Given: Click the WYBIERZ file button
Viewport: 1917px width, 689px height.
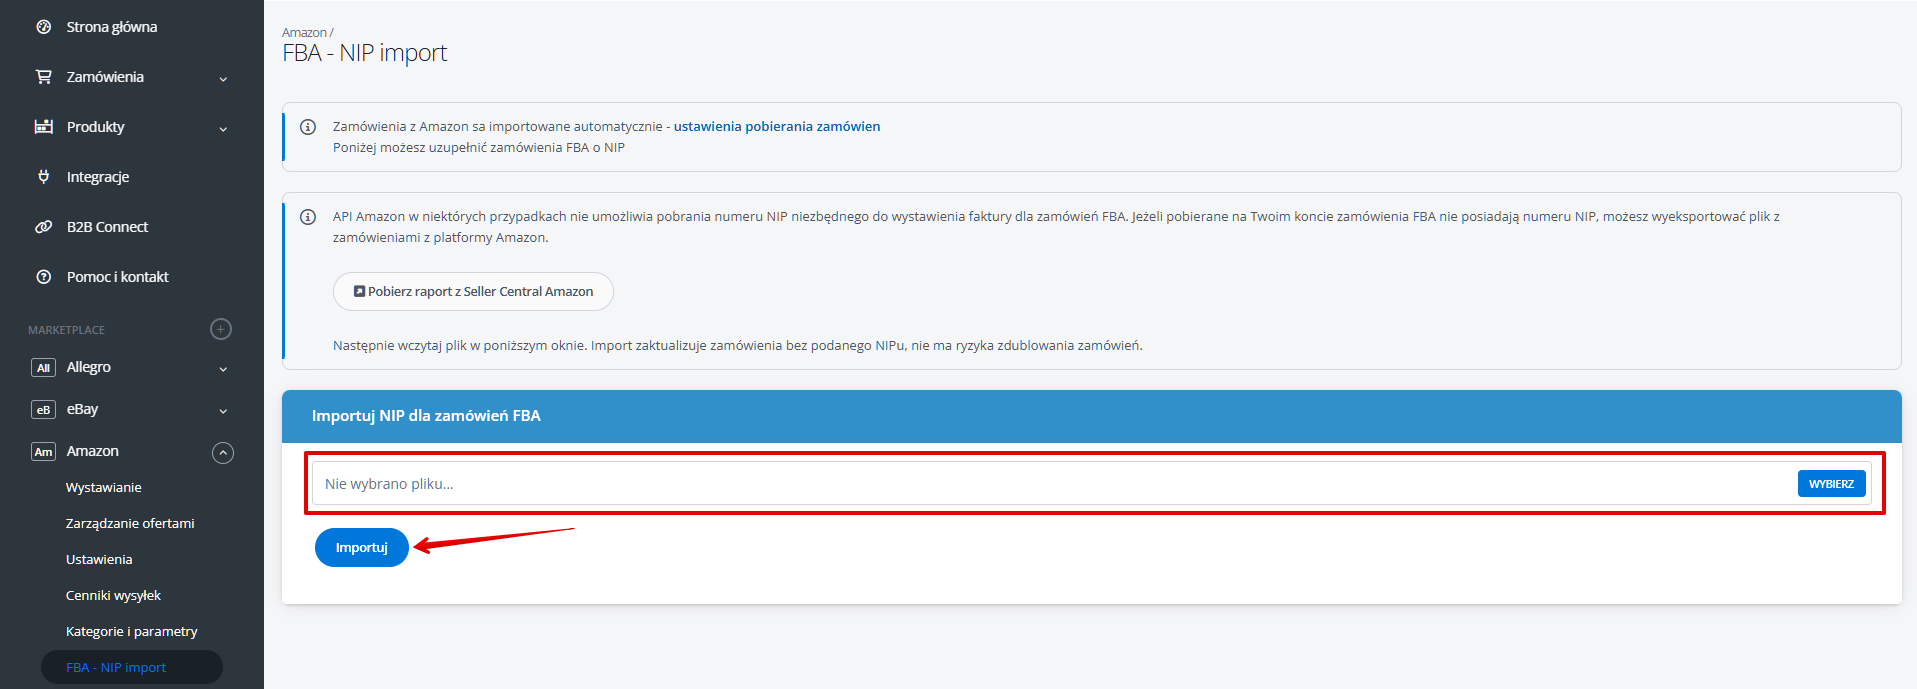Looking at the screenshot, I should 1831,484.
